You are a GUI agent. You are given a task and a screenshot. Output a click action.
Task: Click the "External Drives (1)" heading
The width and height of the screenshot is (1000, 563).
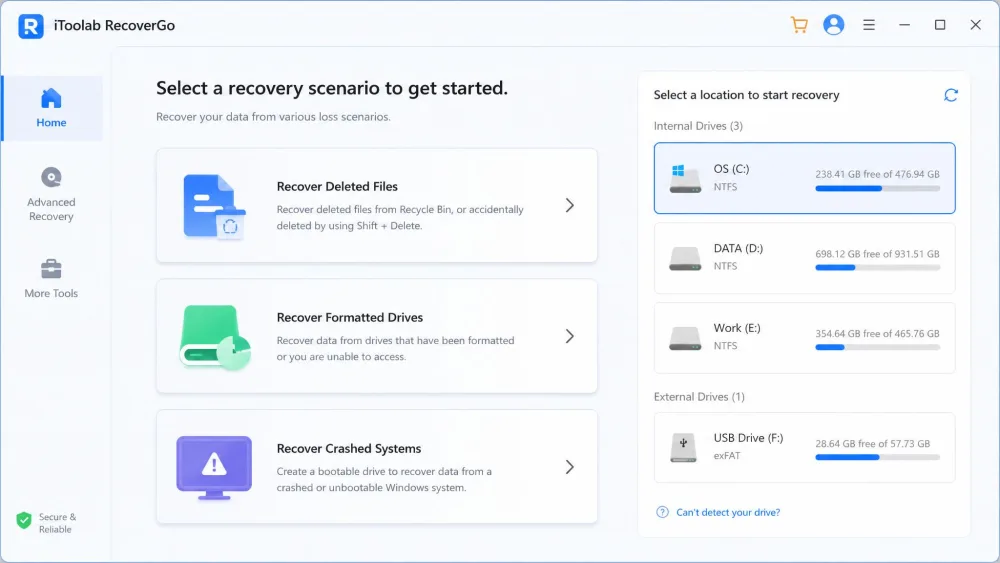coord(699,397)
